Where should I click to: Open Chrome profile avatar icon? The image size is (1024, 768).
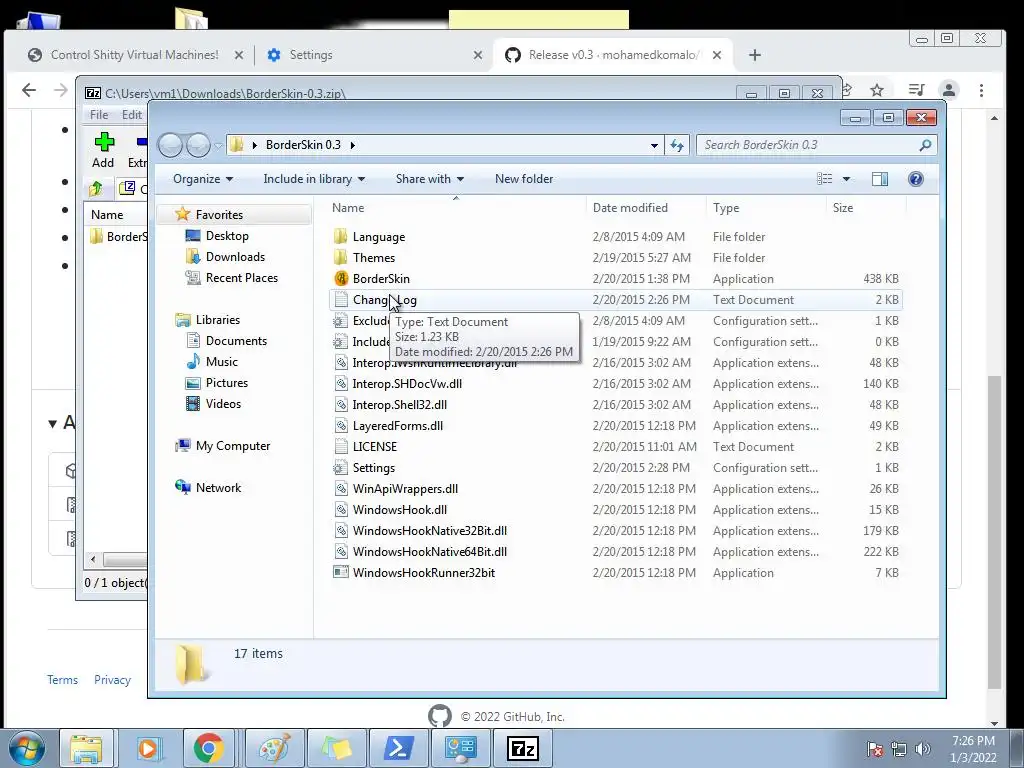pos(949,90)
